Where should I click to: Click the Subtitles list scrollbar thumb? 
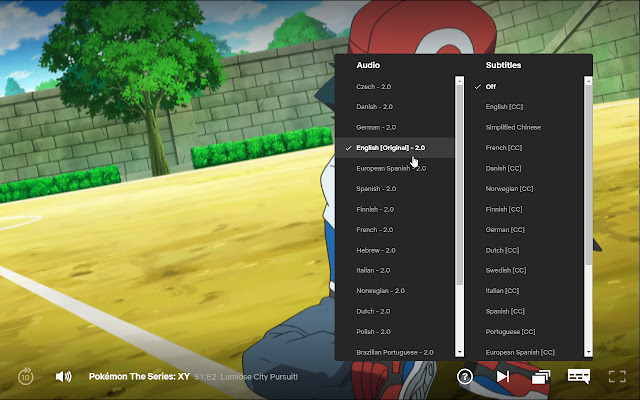(x=588, y=175)
